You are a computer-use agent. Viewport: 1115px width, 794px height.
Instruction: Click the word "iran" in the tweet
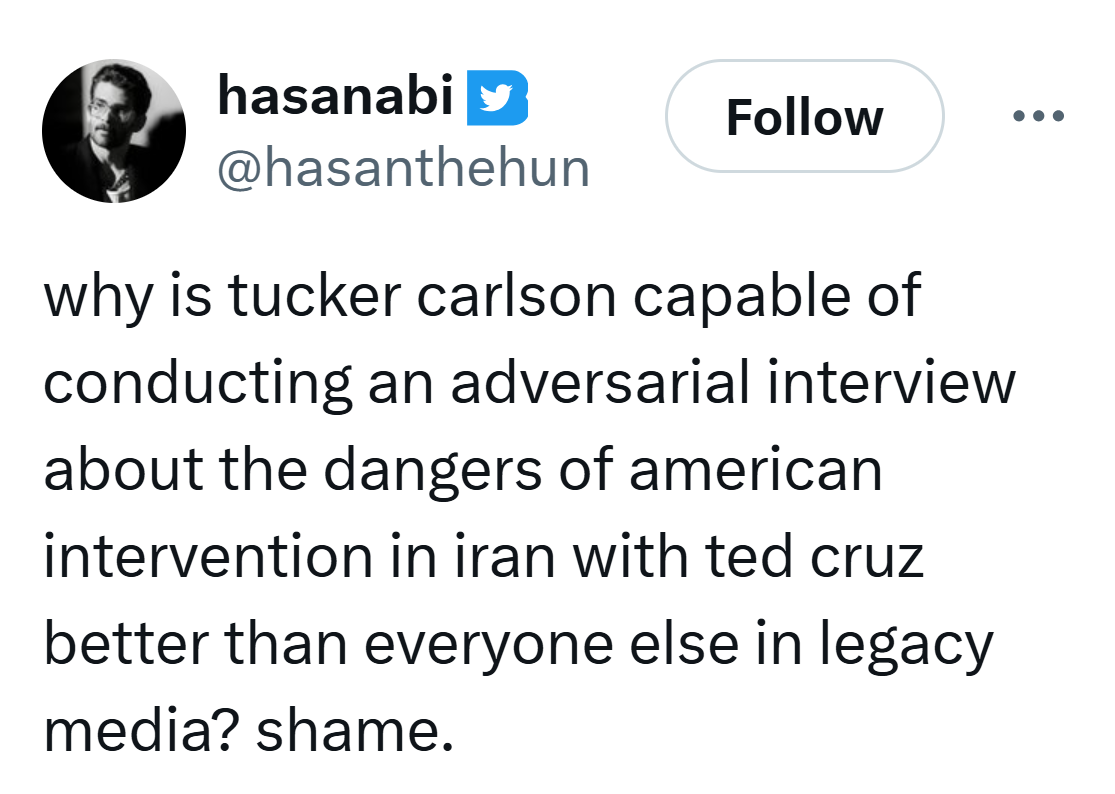pos(504,557)
